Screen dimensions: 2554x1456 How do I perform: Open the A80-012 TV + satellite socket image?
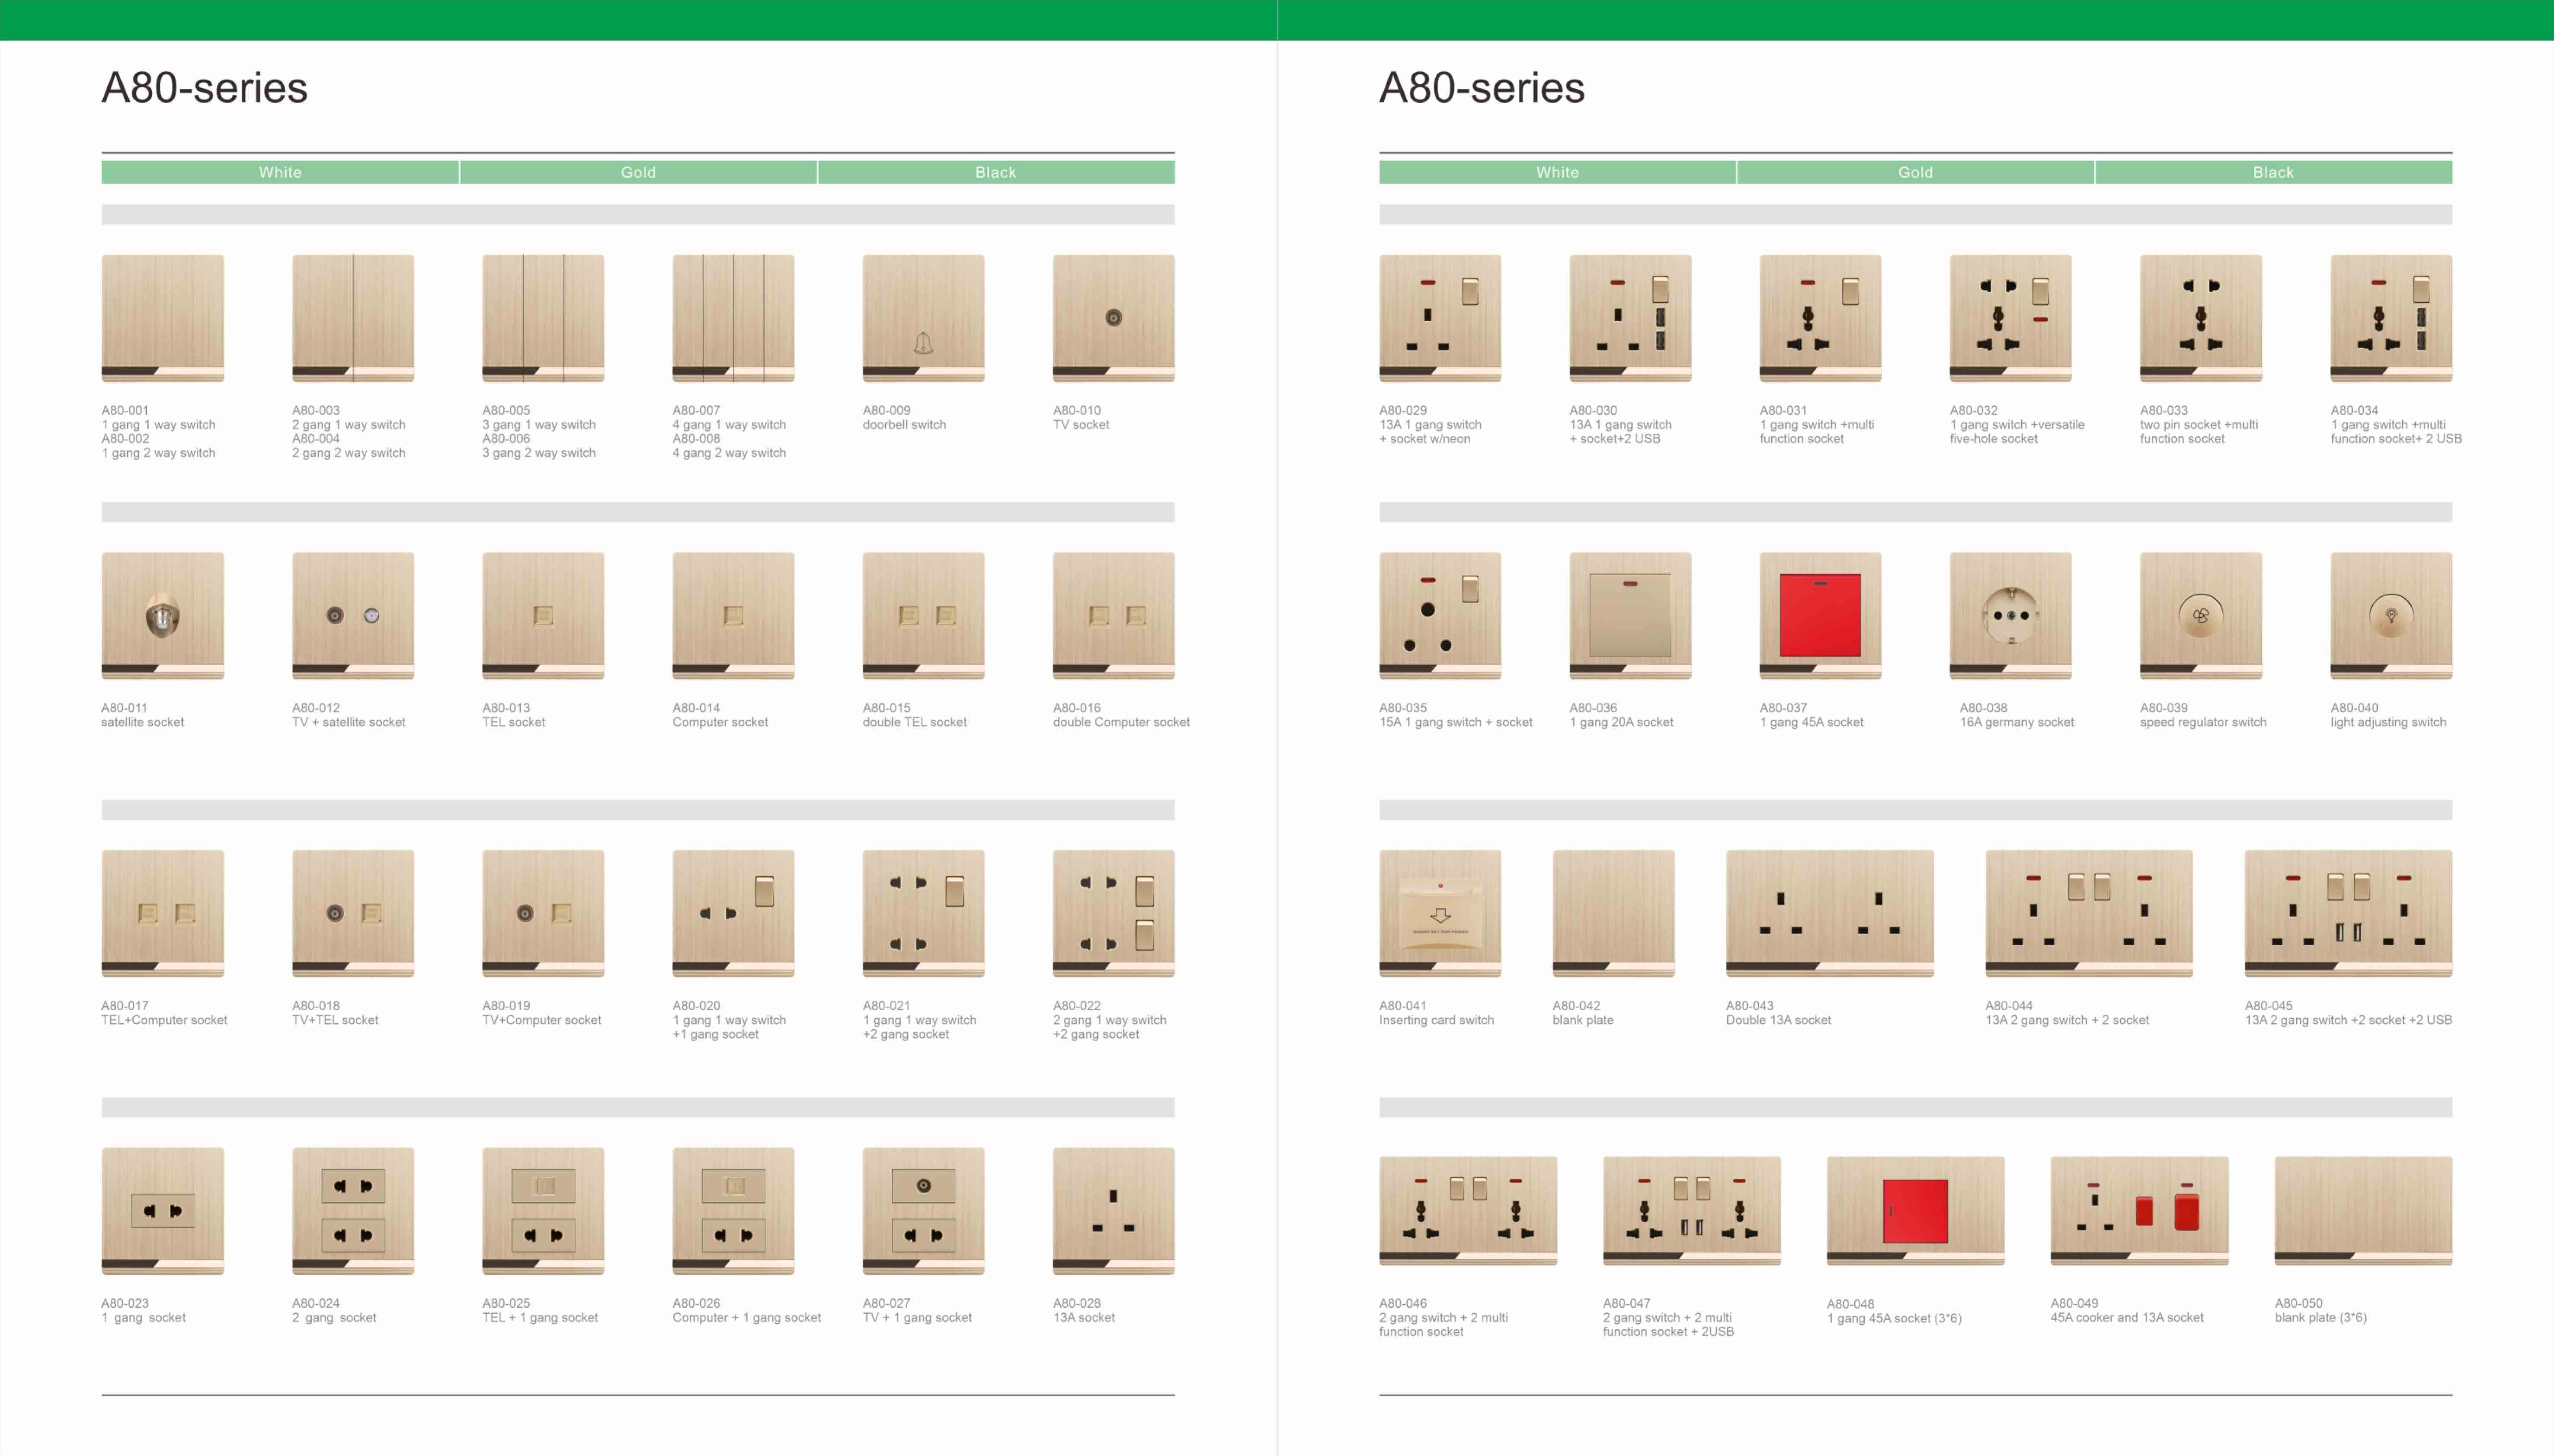click(353, 616)
